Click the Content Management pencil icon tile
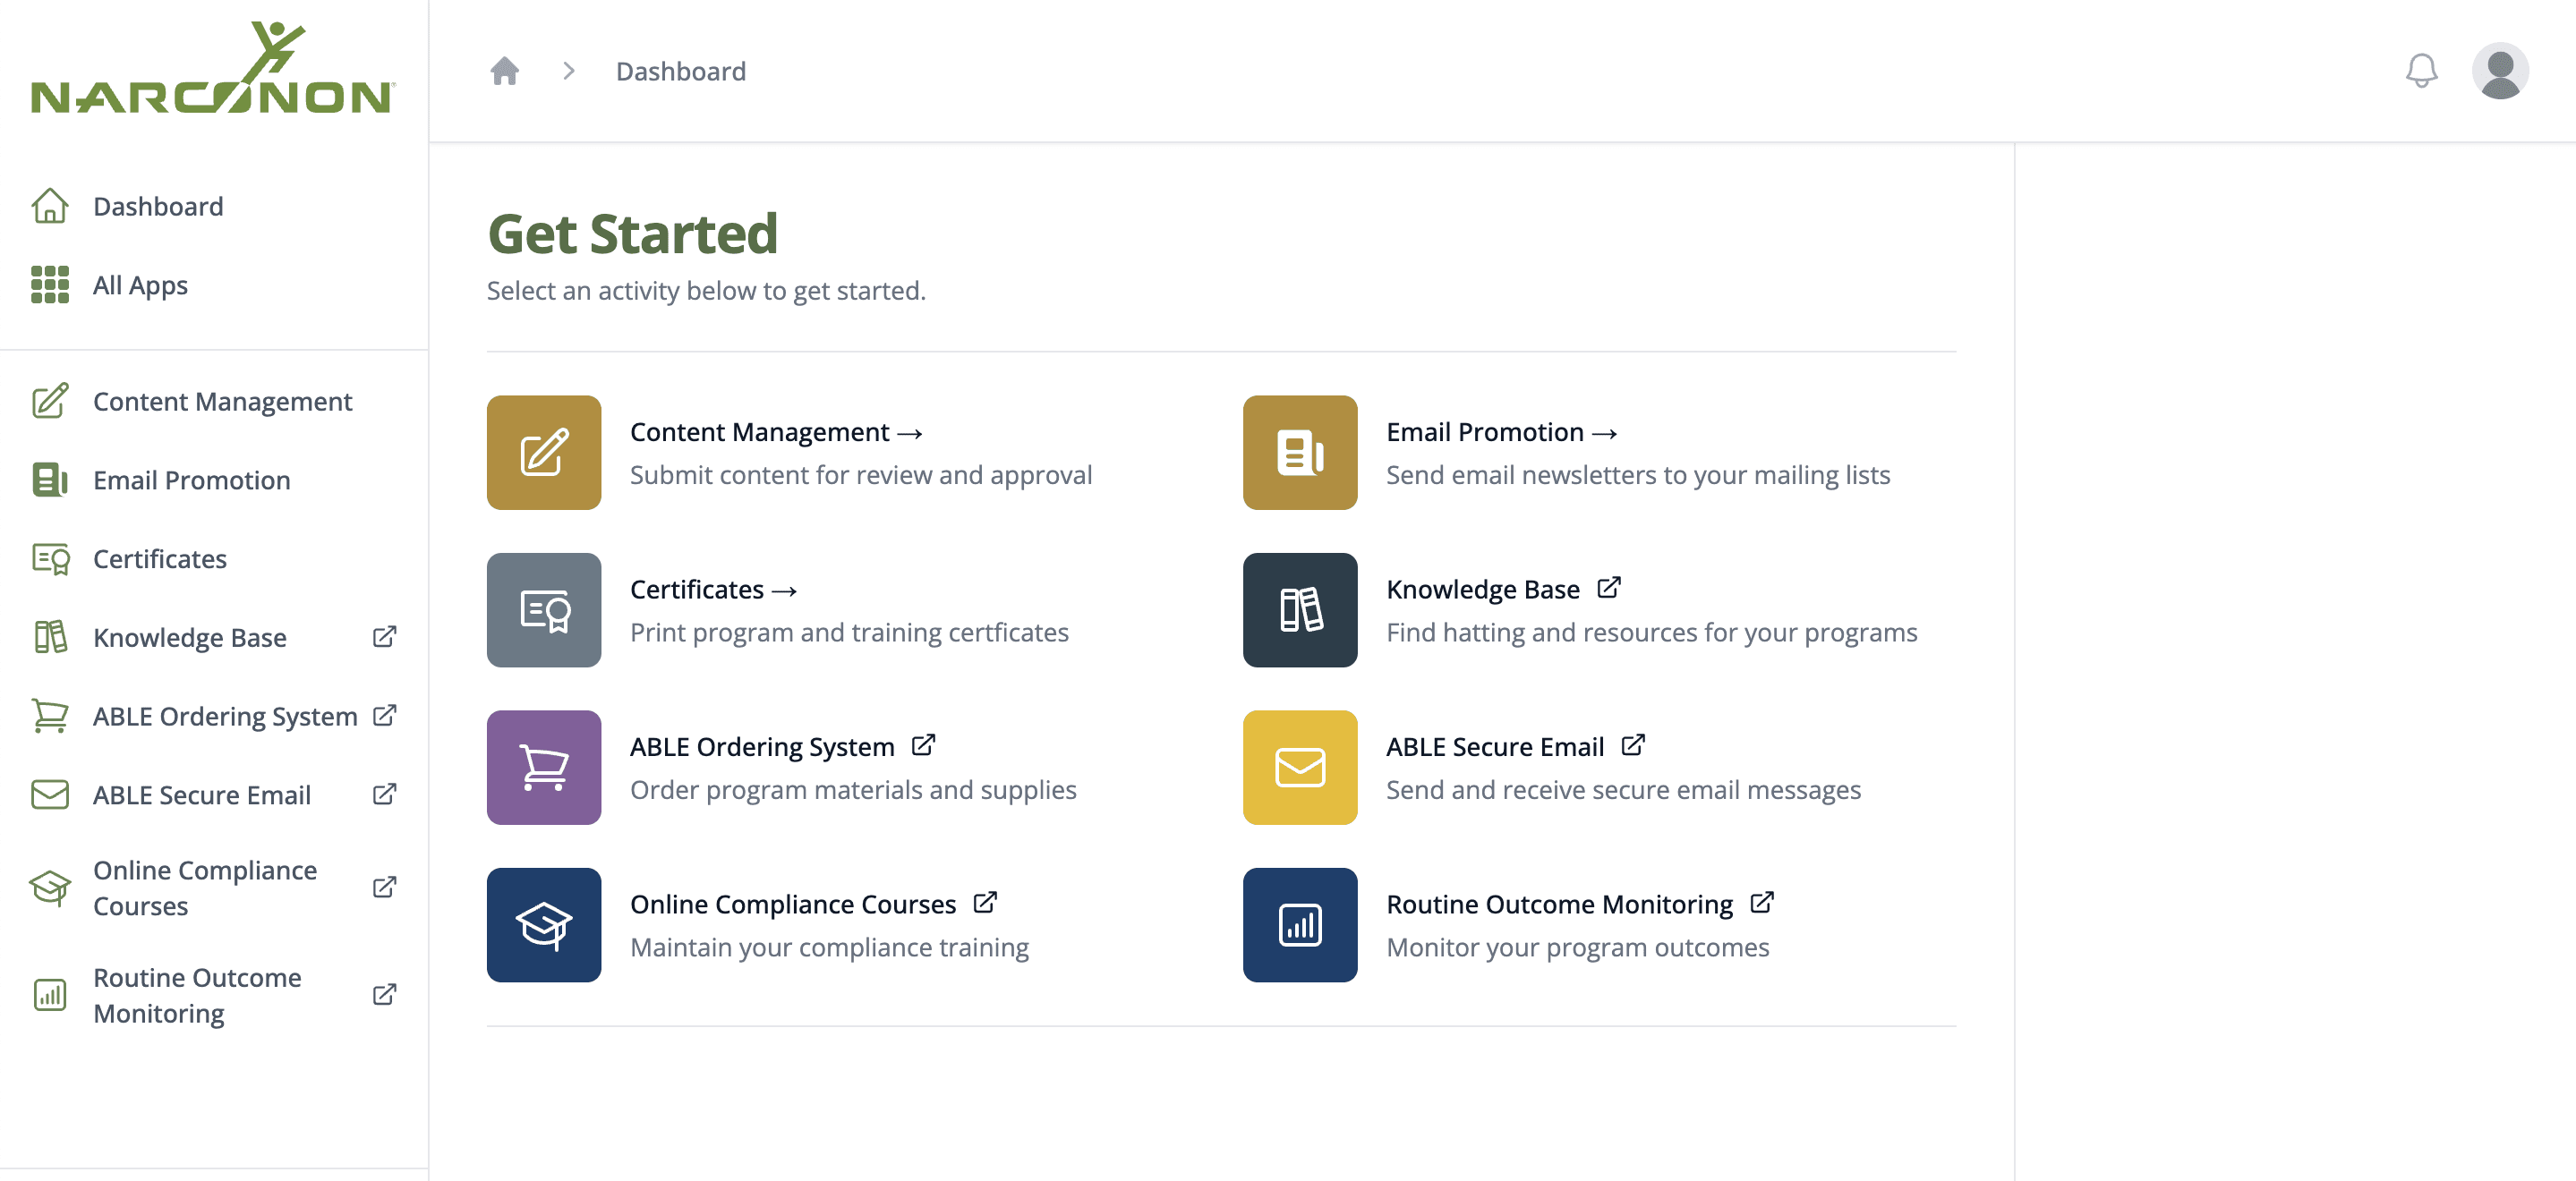Screen dimensions: 2576x1181 pos(543,452)
